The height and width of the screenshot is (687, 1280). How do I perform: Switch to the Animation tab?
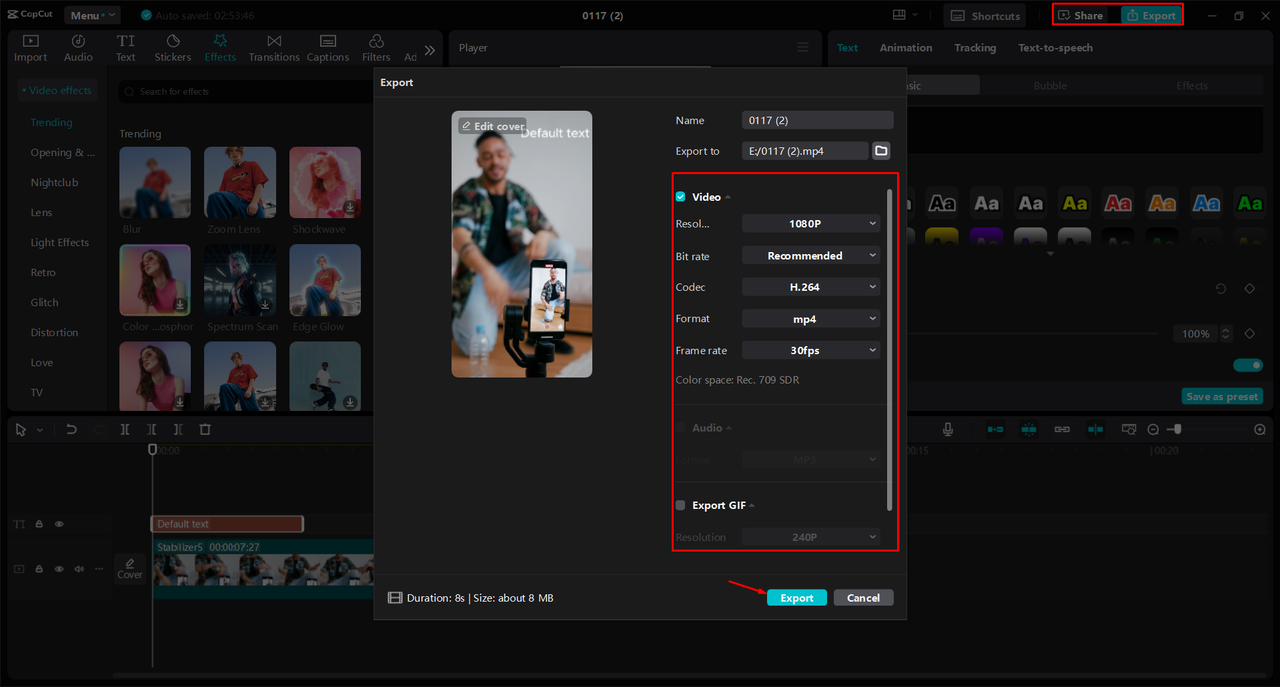click(906, 48)
